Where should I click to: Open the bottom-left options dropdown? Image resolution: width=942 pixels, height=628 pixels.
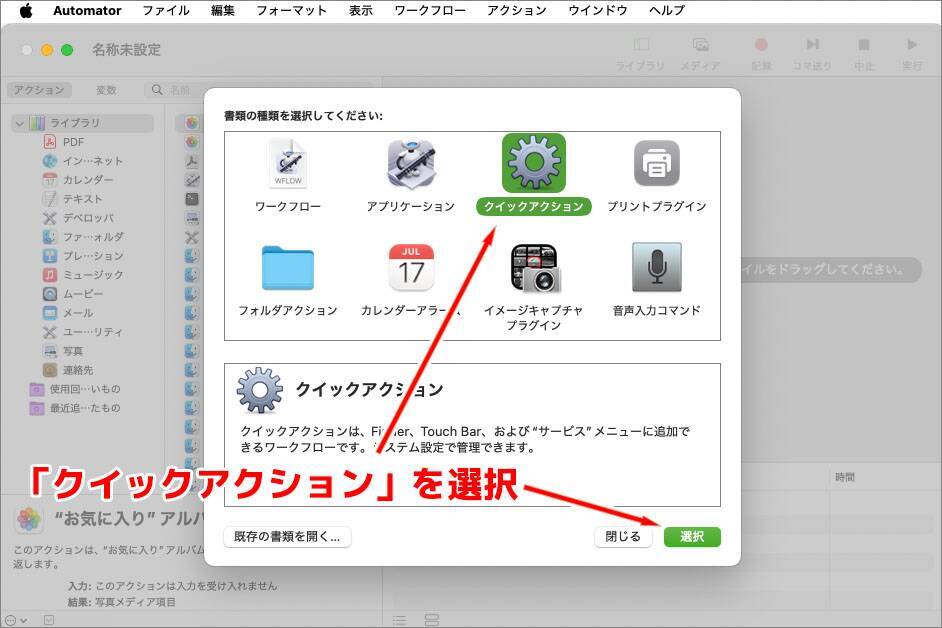17,620
